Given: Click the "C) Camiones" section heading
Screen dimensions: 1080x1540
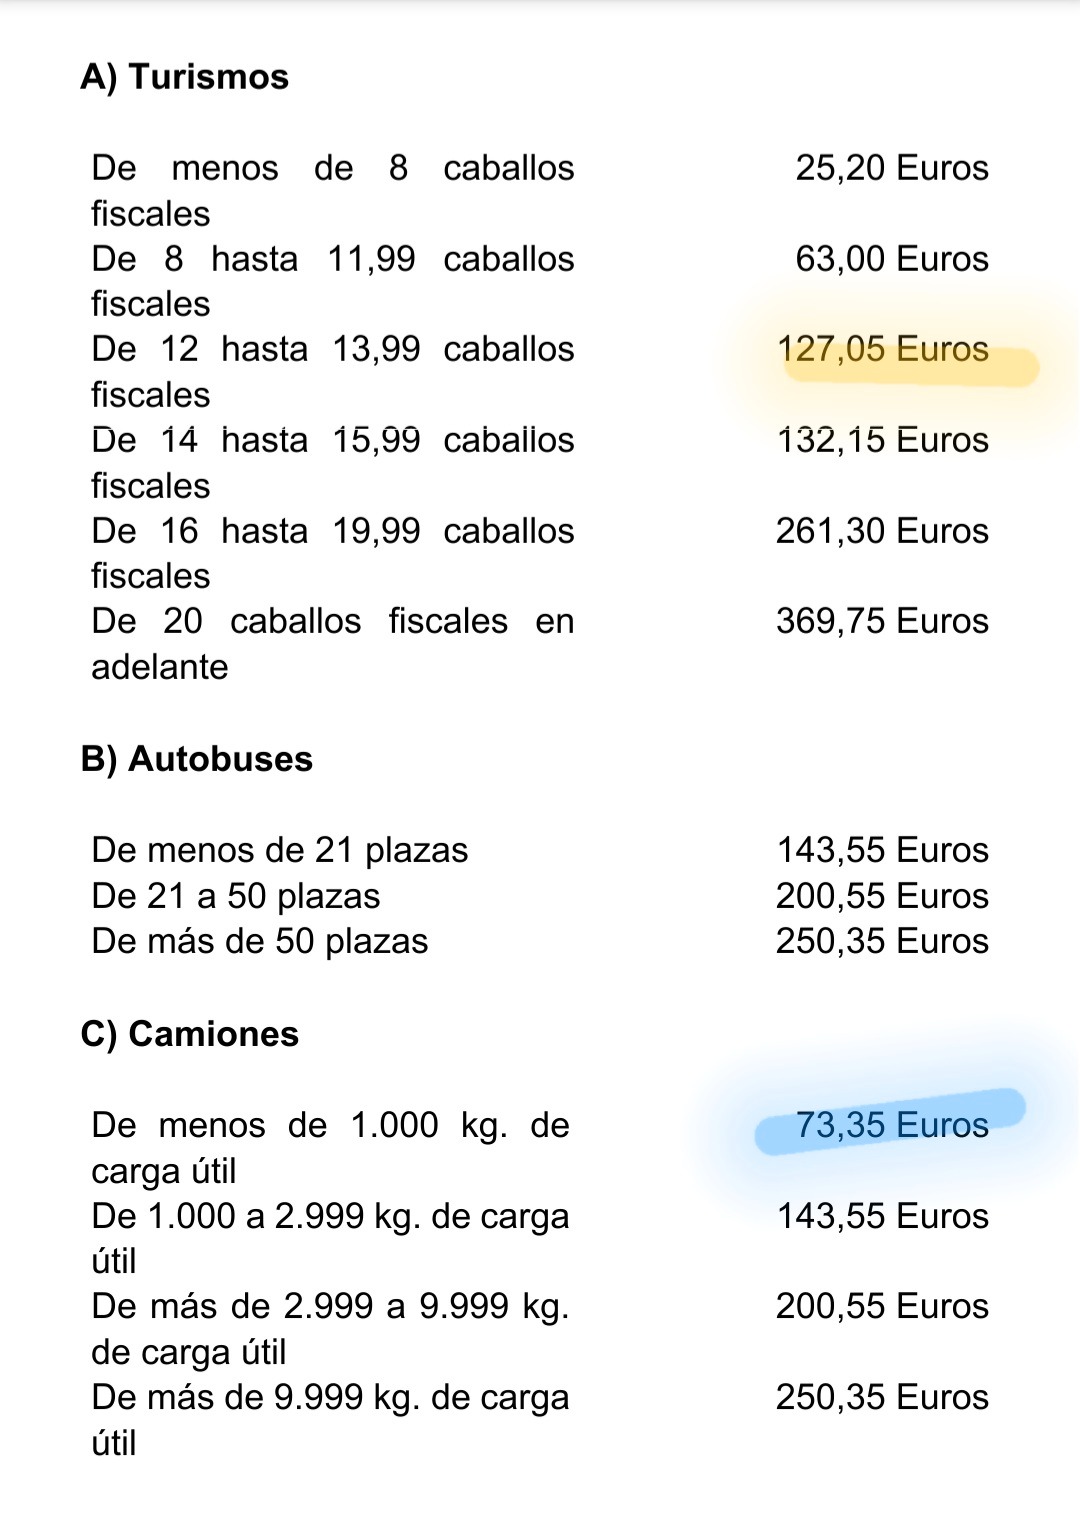Looking at the screenshot, I should 189,1034.
